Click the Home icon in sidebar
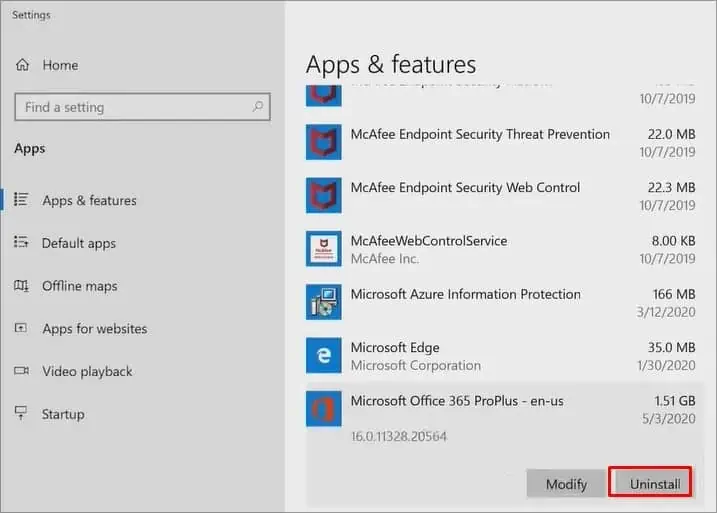 point(22,65)
